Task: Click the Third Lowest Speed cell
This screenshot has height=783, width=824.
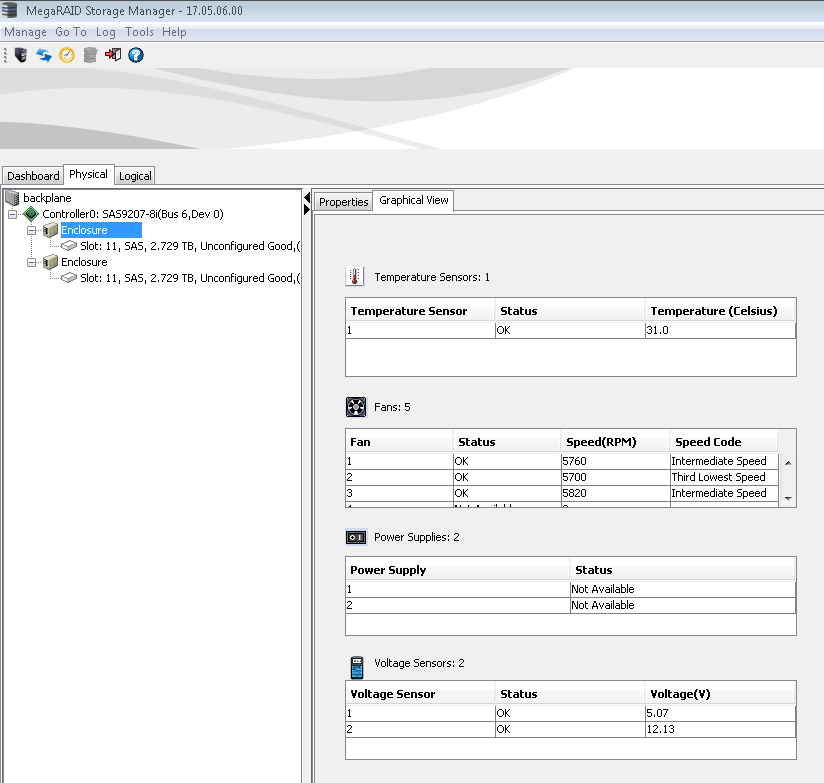Action: (724, 477)
